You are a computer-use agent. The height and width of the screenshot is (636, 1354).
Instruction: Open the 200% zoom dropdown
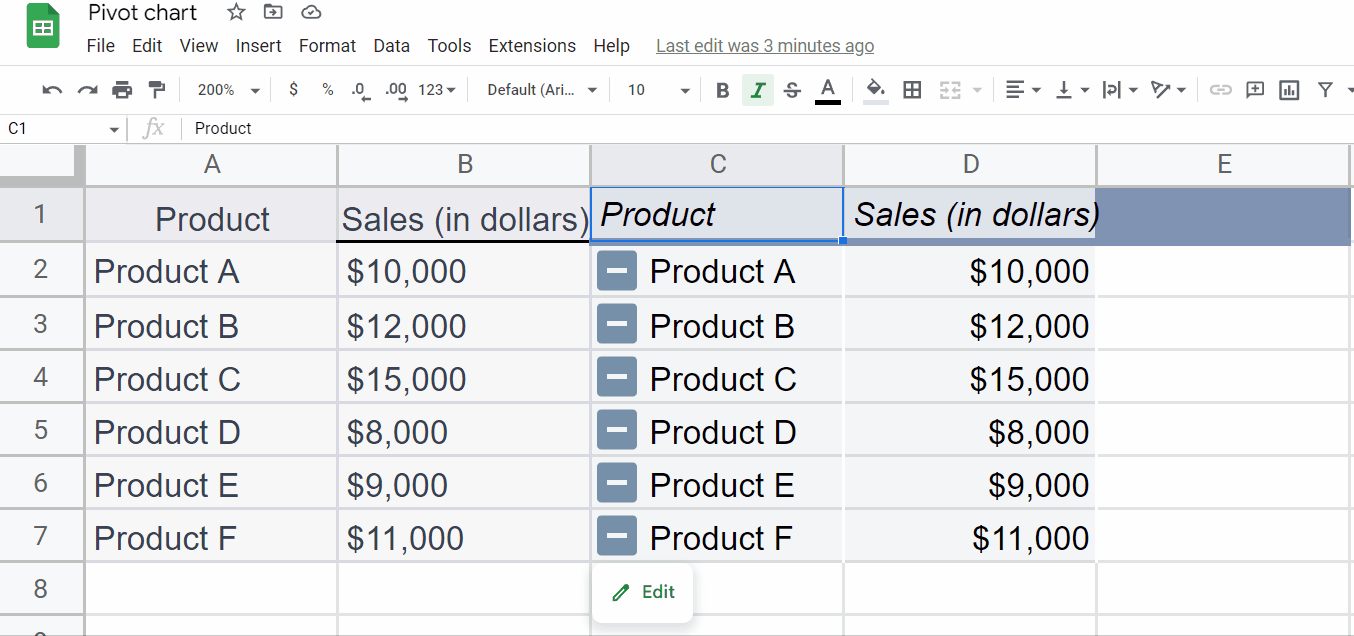point(228,90)
